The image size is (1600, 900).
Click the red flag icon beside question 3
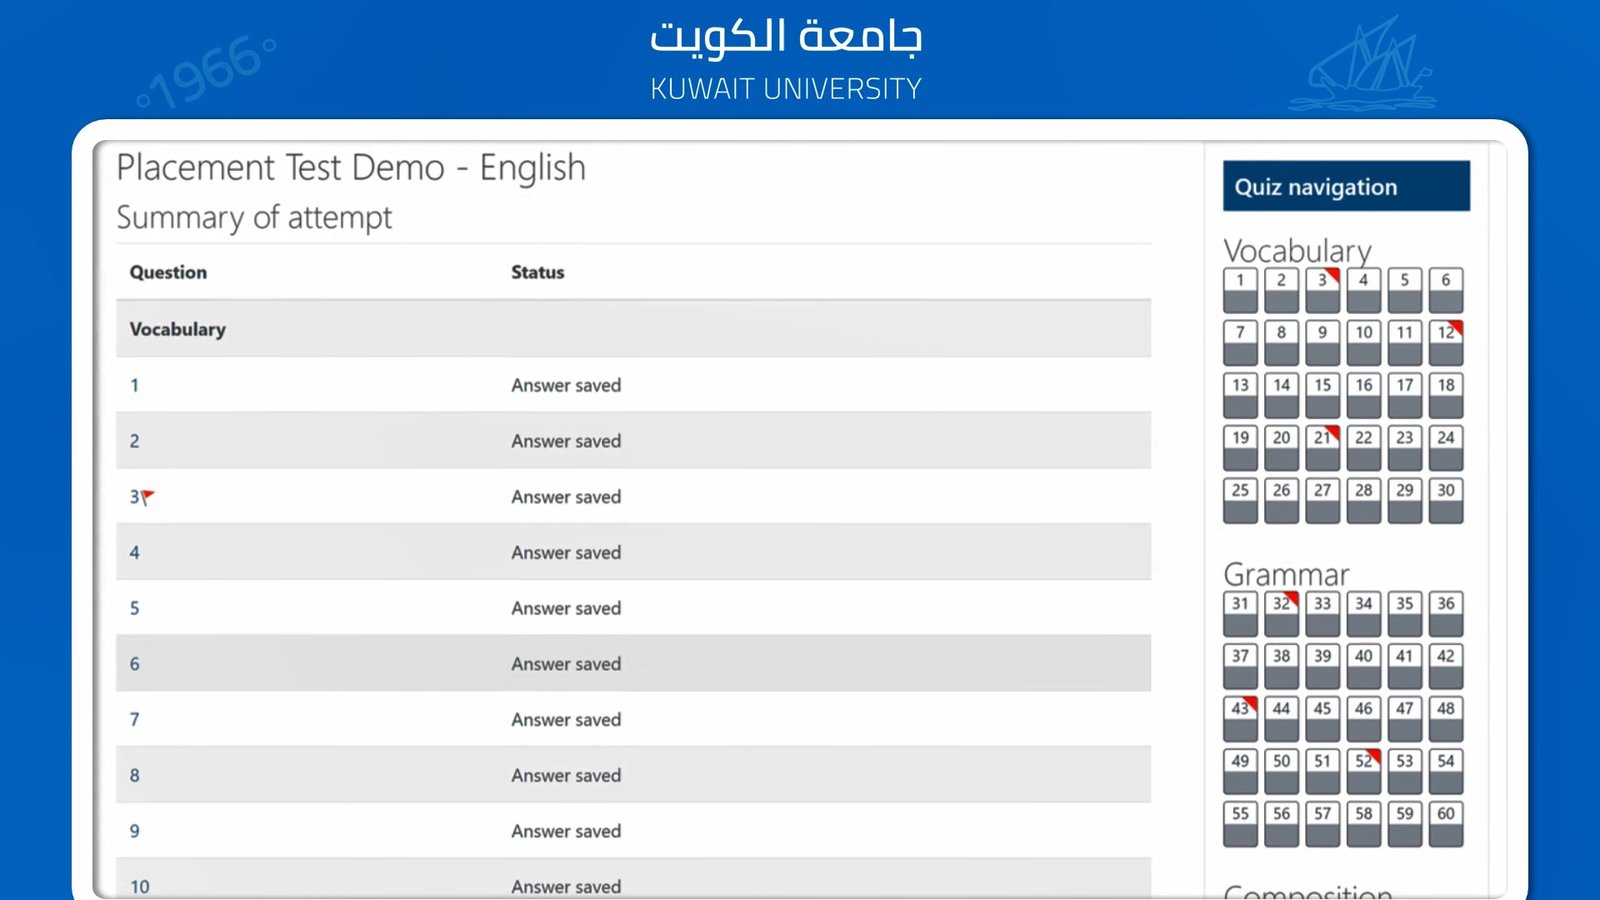[x=148, y=496]
